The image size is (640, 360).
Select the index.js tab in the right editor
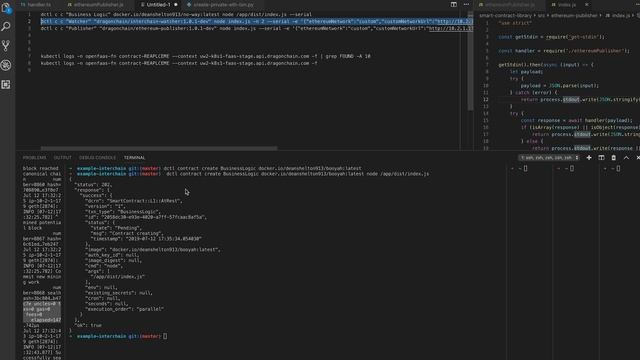point(567,4)
